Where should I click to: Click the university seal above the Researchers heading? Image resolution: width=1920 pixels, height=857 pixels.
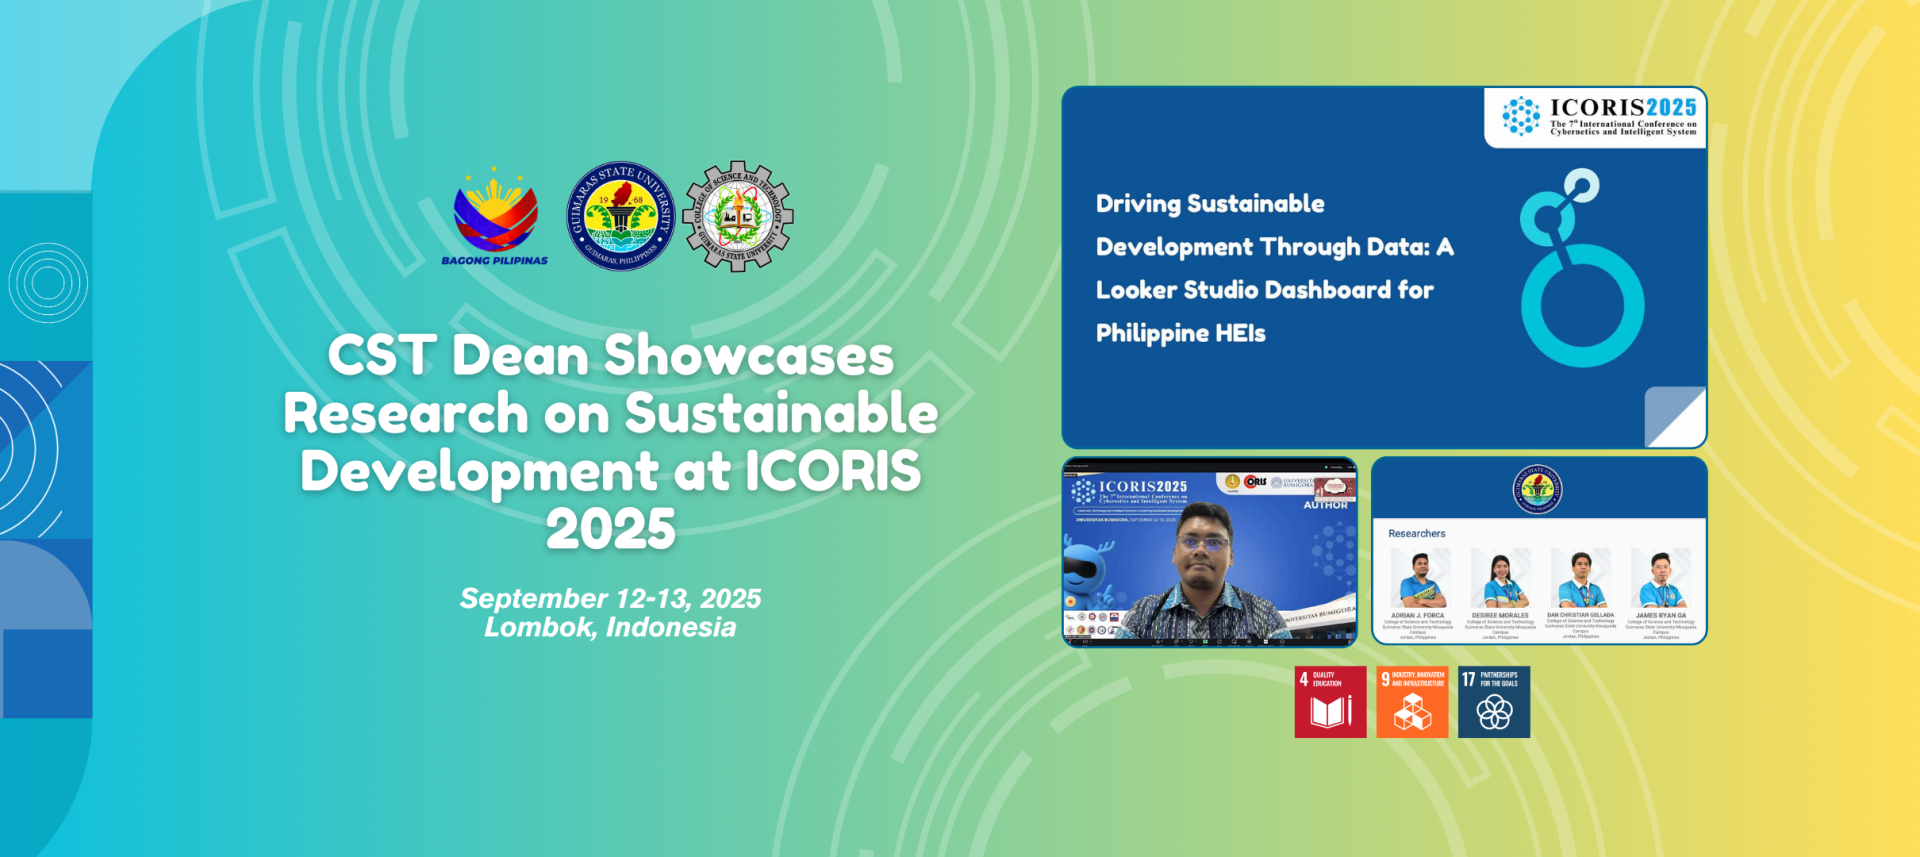tap(1538, 489)
